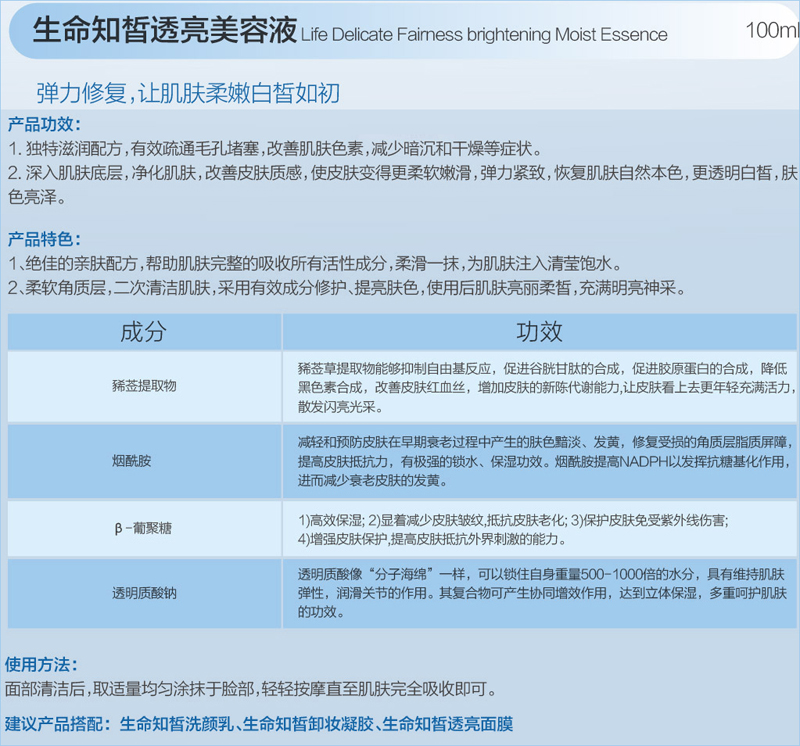
Task: Click the 使用方法 heading
Action: pyautogui.click(x=42, y=665)
